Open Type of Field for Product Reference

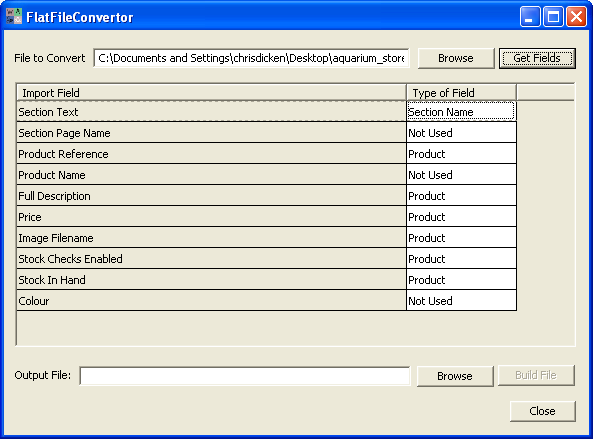tap(461, 154)
